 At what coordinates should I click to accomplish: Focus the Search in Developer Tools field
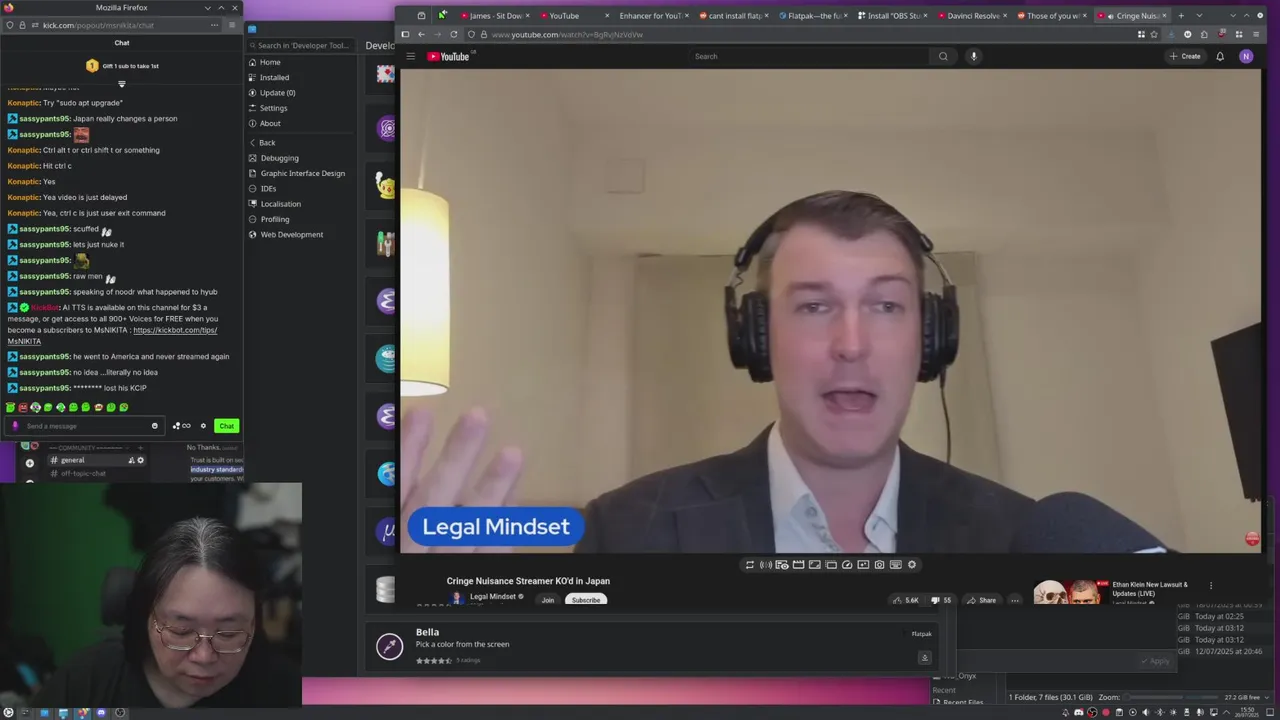(300, 45)
